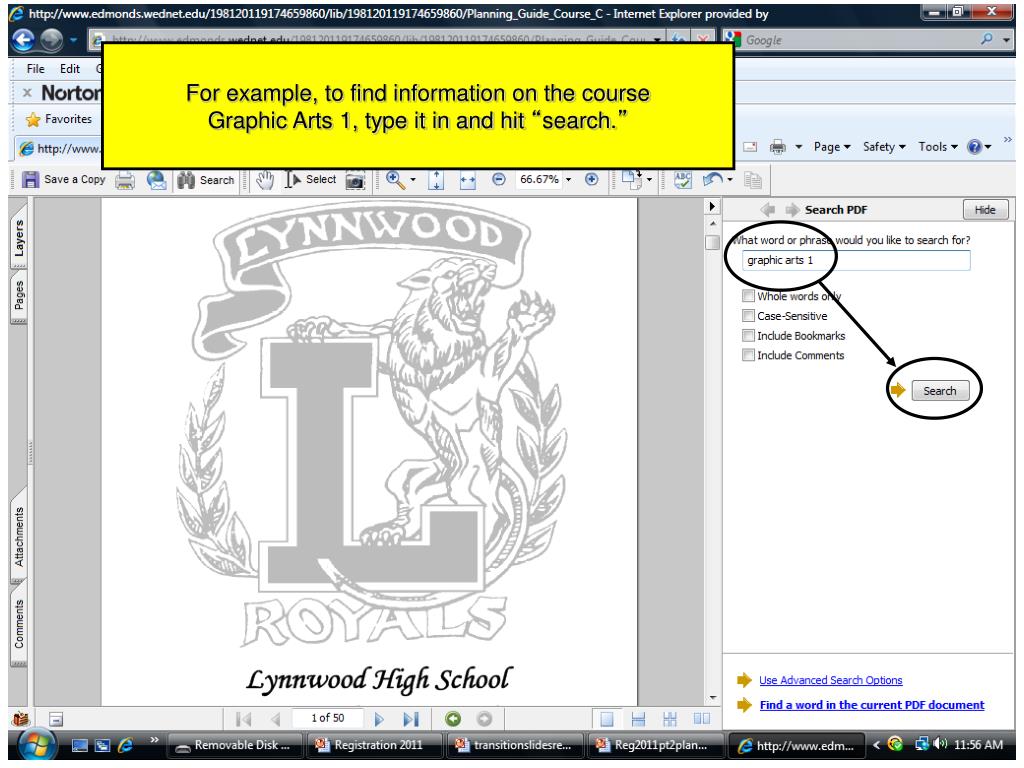
Task: Activate the Select text tool
Action: [x=311, y=180]
